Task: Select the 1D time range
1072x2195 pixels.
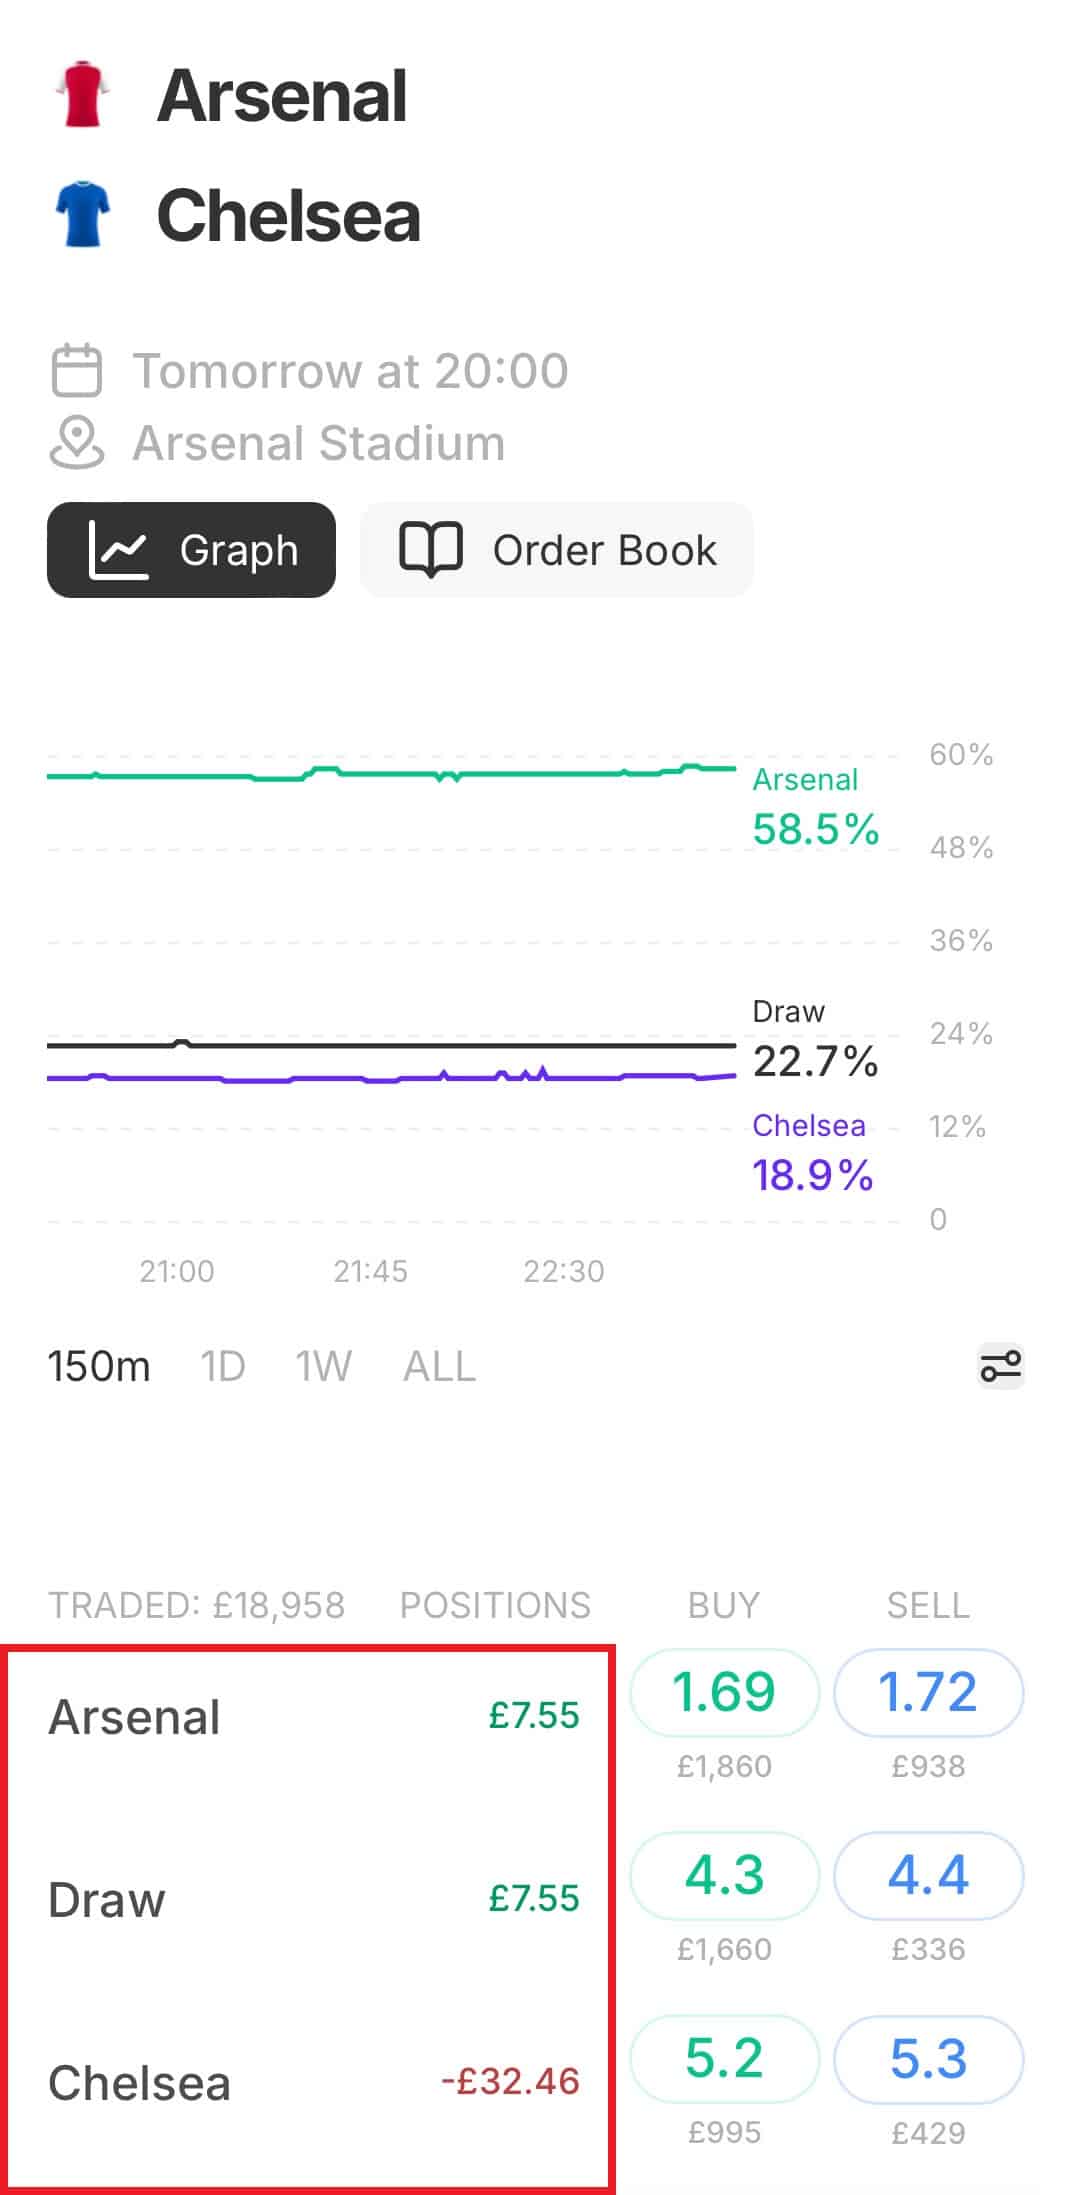Action: 222,1366
